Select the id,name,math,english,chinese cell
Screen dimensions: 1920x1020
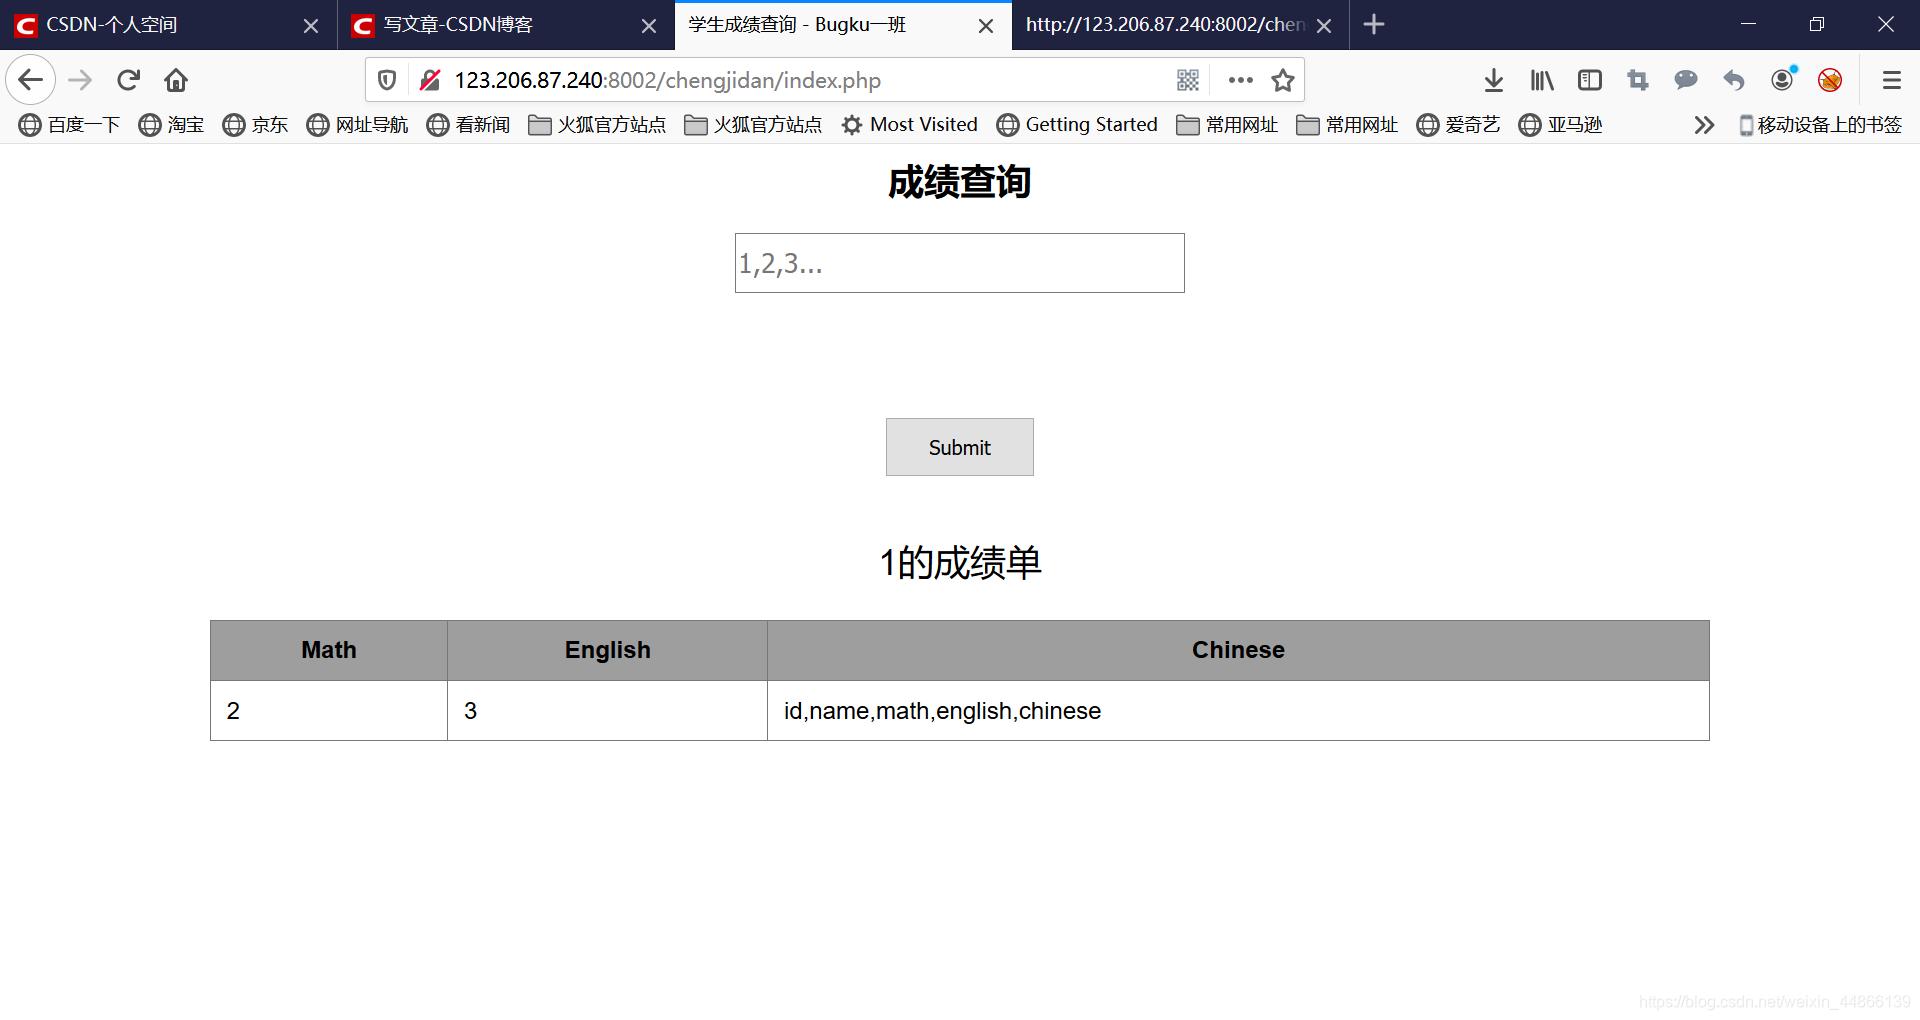pyautogui.click(x=1238, y=711)
